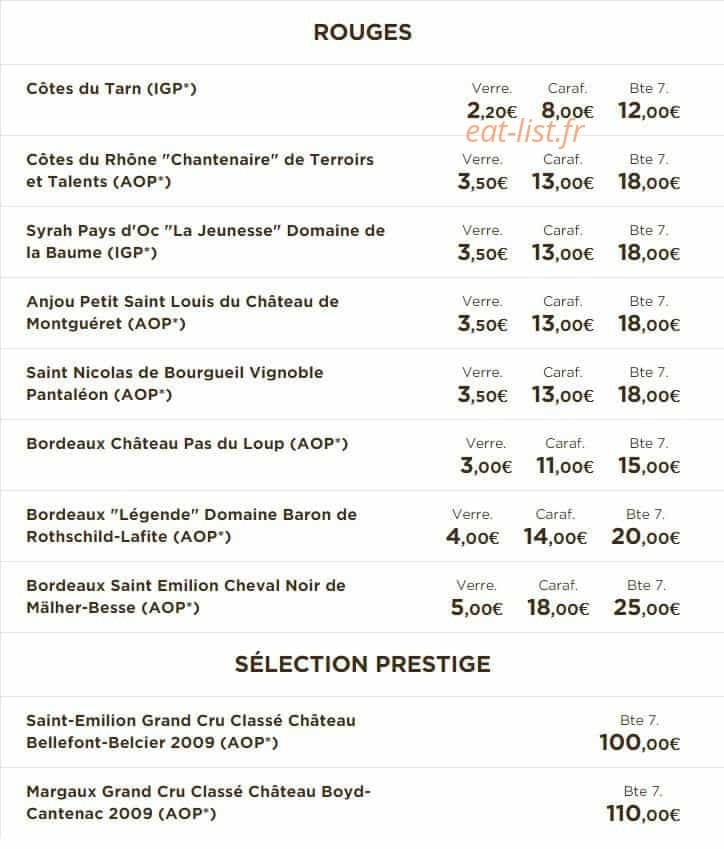
Task: Choose Syrah bottle price 18,00€
Action: (x=649, y=253)
